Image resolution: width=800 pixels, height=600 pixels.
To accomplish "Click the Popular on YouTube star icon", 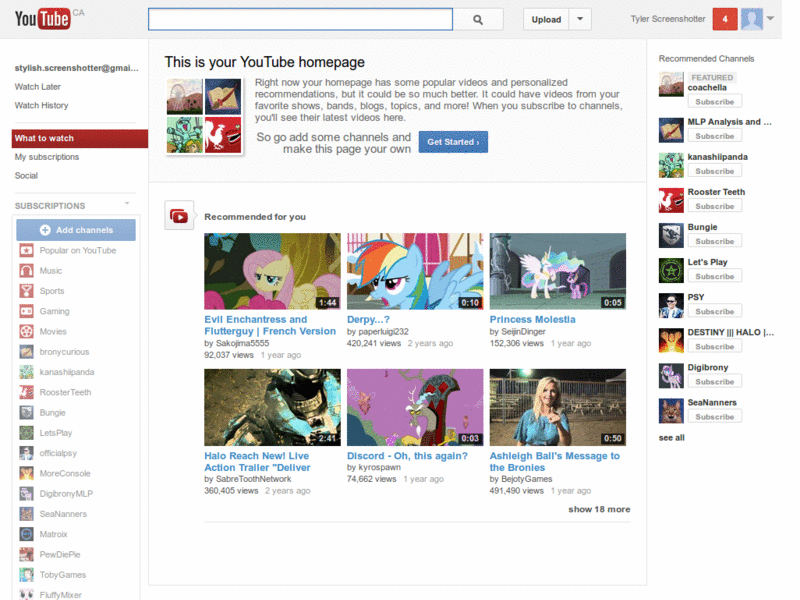I will 27,251.
